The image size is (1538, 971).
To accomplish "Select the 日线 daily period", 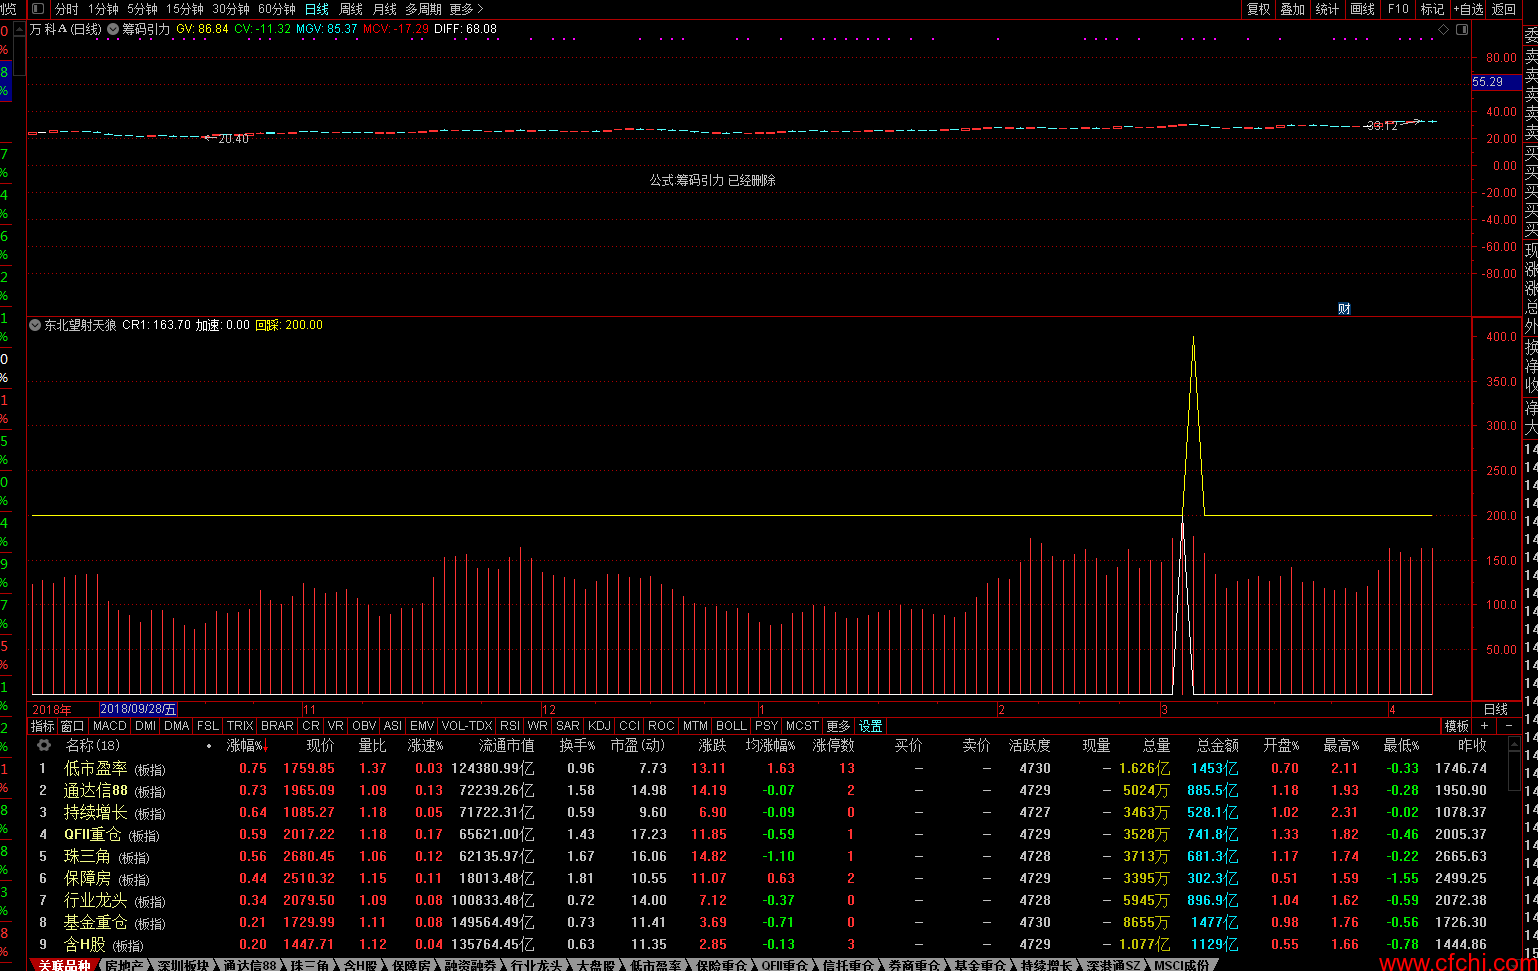I will (317, 9).
